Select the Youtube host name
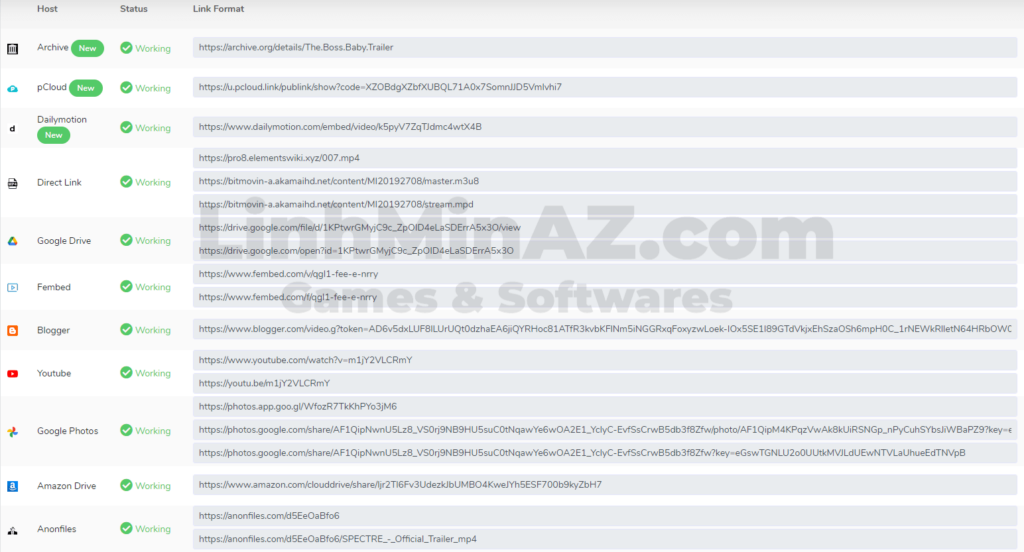The image size is (1024, 552). click(x=54, y=374)
